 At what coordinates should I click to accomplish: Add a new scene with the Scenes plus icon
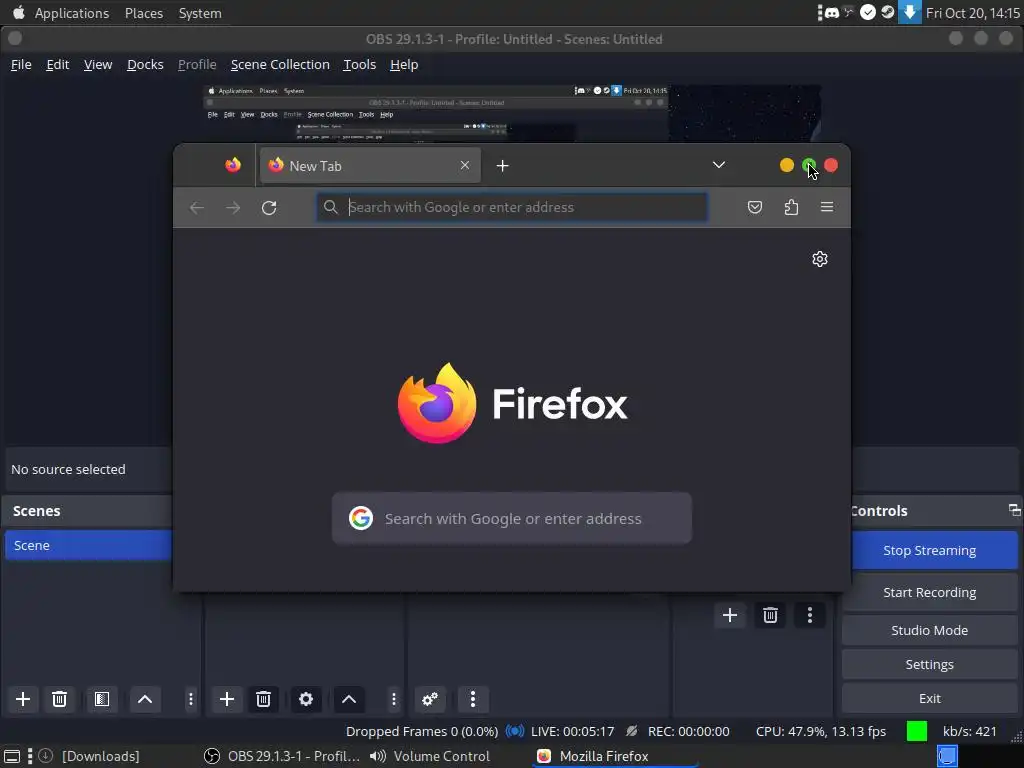23,699
